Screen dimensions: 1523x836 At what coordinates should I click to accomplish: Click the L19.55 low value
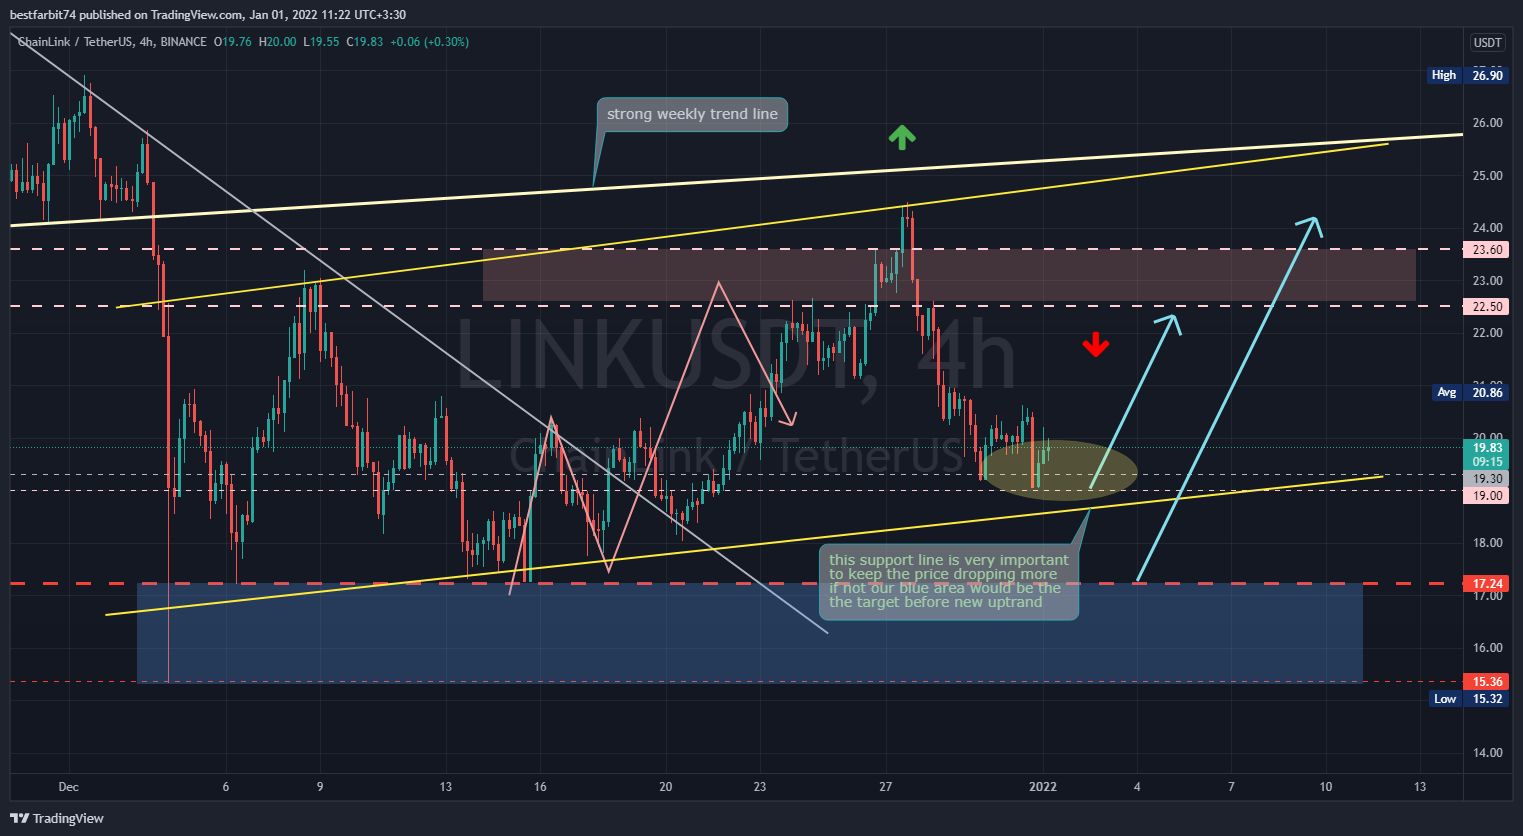(x=321, y=42)
